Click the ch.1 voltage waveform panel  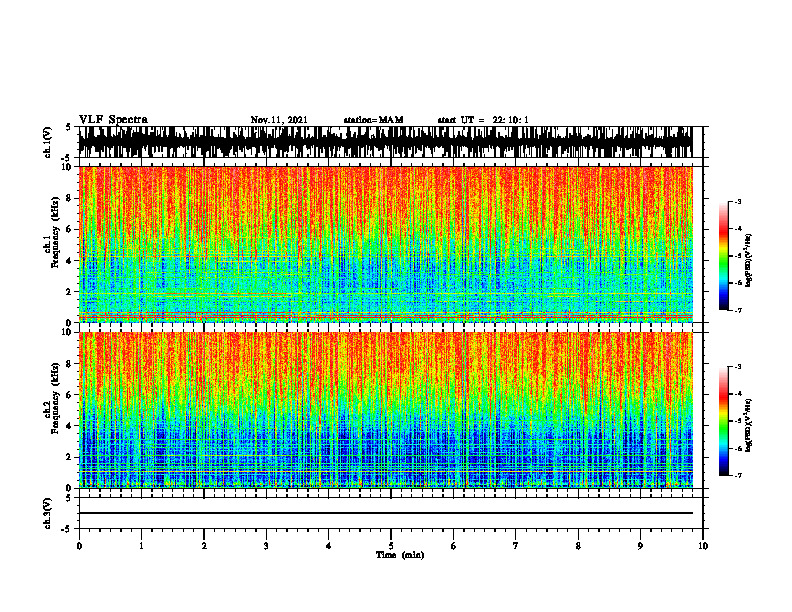(x=386, y=142)
